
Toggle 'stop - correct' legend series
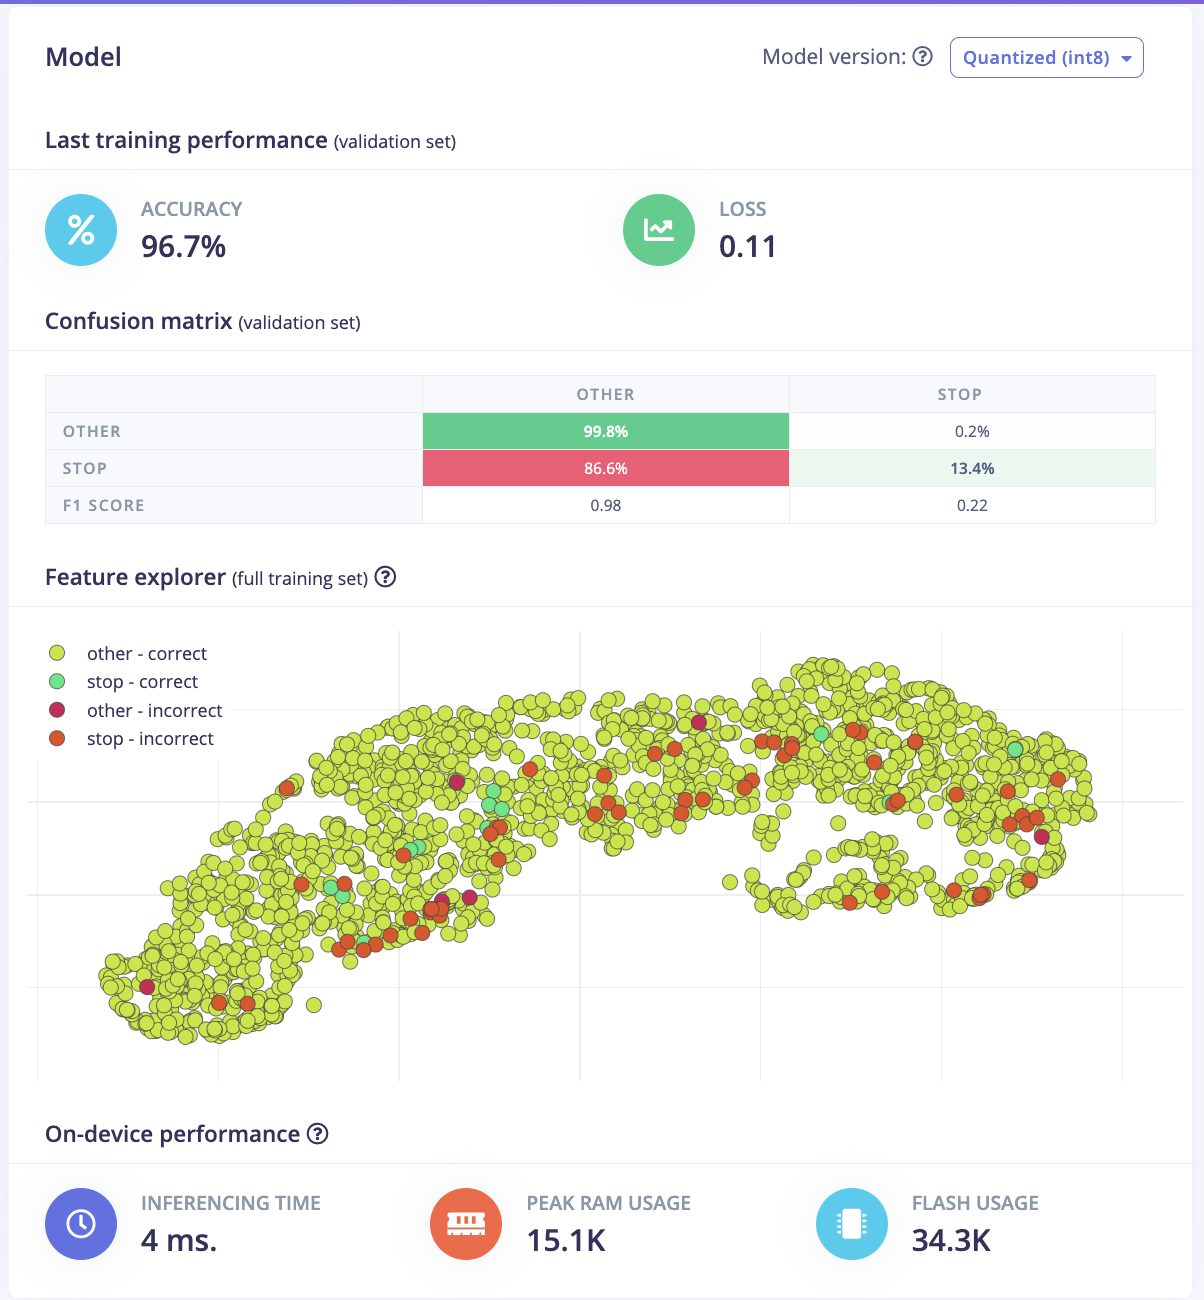tap(141, 682)
